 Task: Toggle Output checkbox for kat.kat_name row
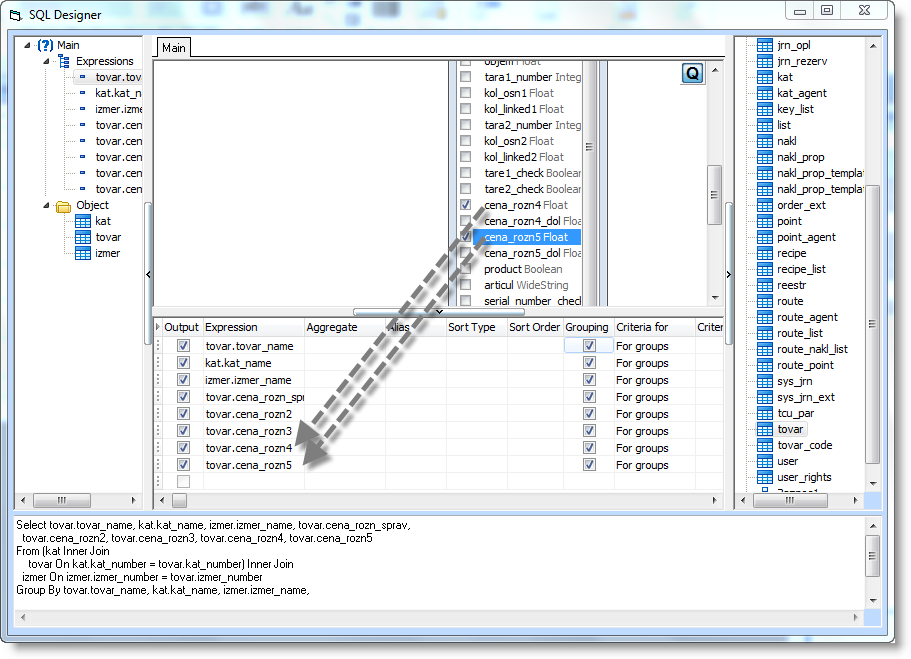click(x=183, y=363)
